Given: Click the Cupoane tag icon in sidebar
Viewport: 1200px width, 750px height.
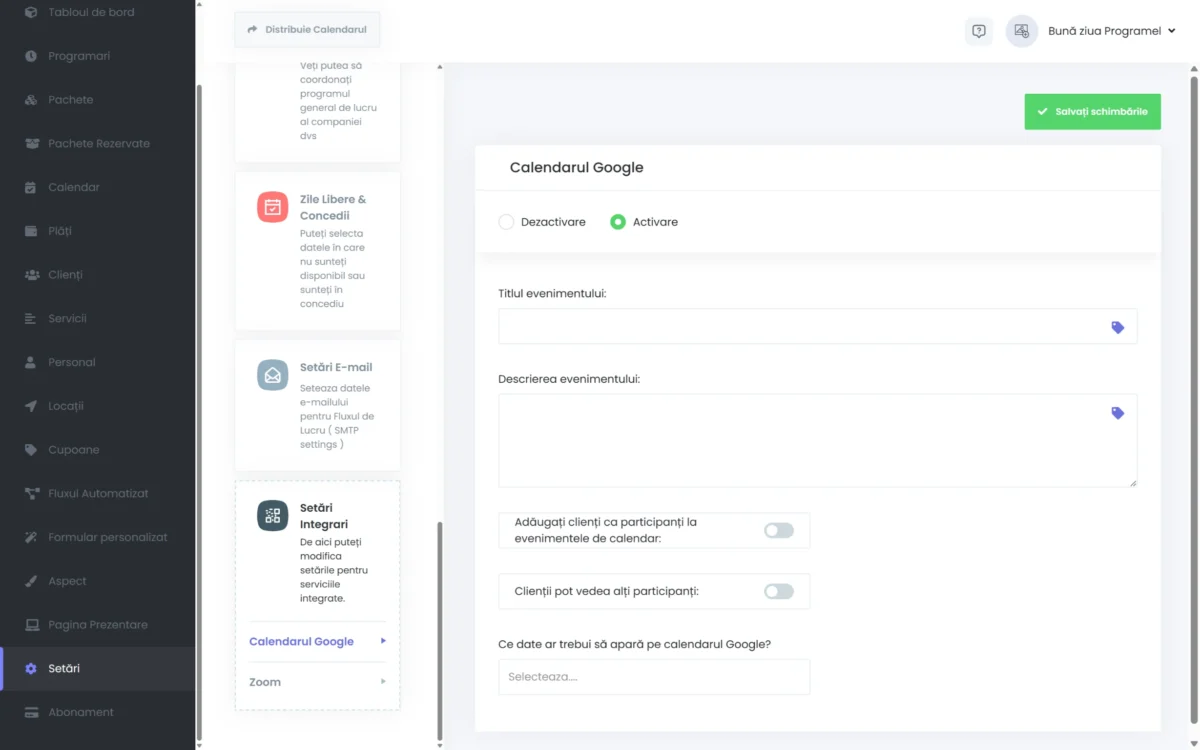Looking at the screenshot, I should 31,450.
